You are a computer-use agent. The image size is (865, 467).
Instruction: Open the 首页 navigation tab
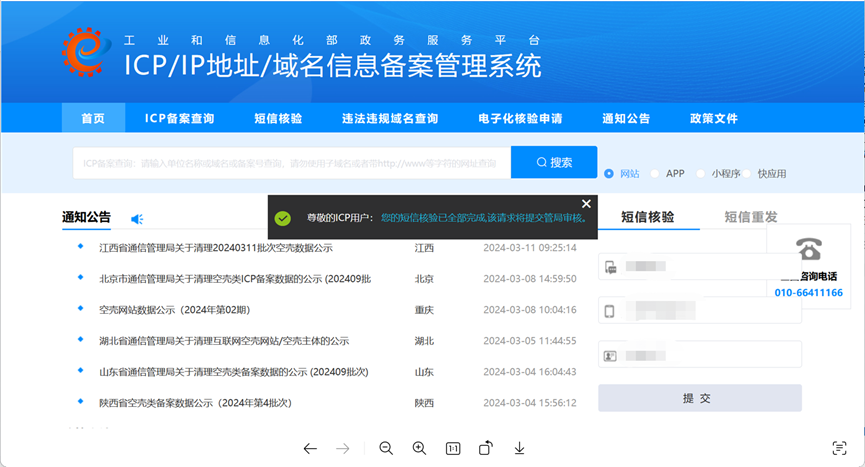[93, 118]
